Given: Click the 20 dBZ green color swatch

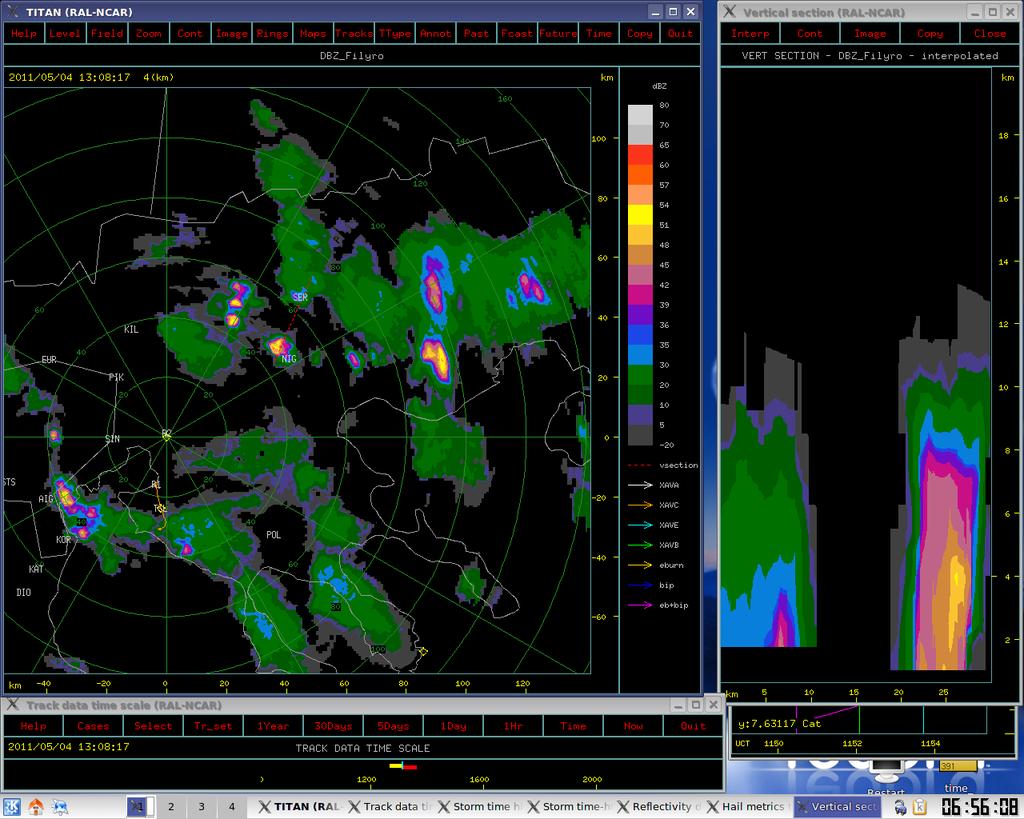Looking at the screenshot, I should 640,375.
